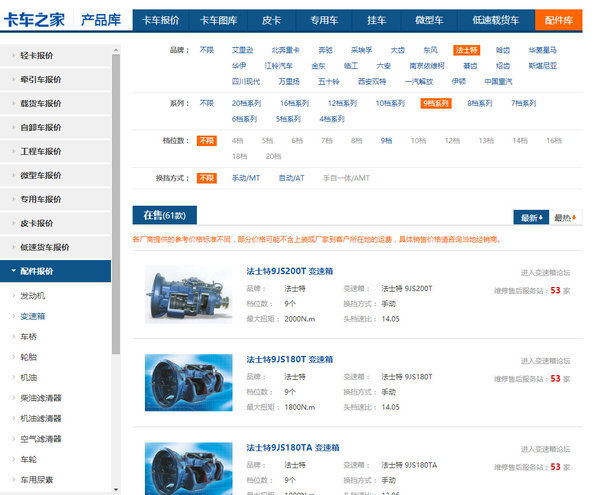Open 车用尿素 in the sidebar list
This screenshot has width=600, height=495.
pos(37,480)
